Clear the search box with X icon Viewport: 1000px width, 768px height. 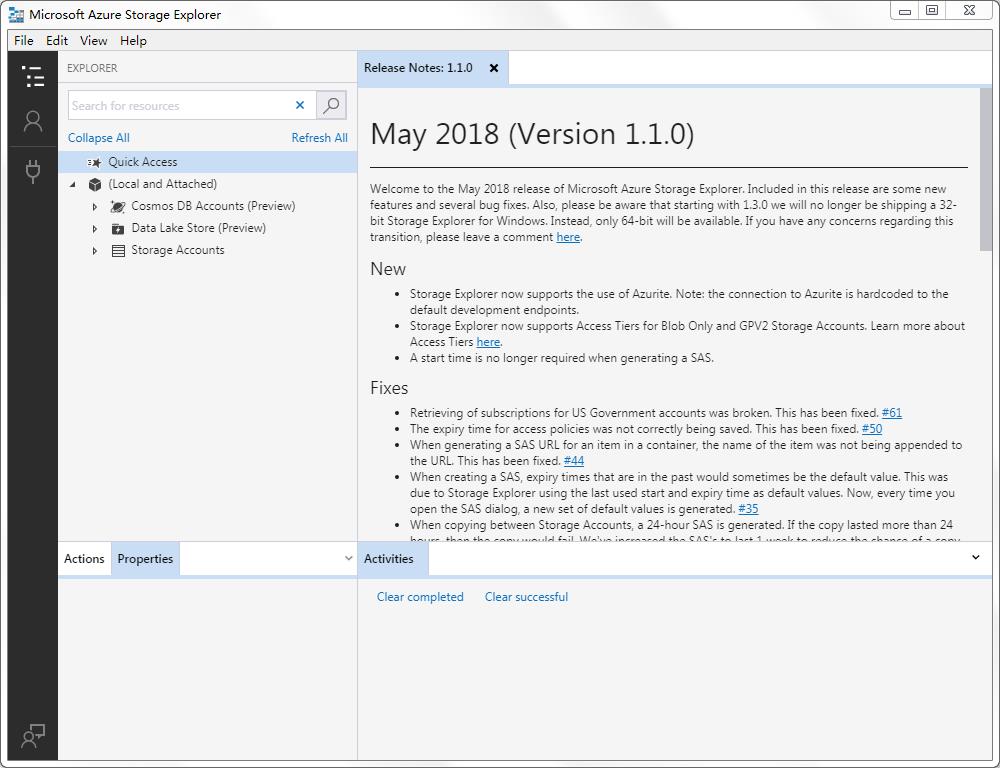coord(299,105)
